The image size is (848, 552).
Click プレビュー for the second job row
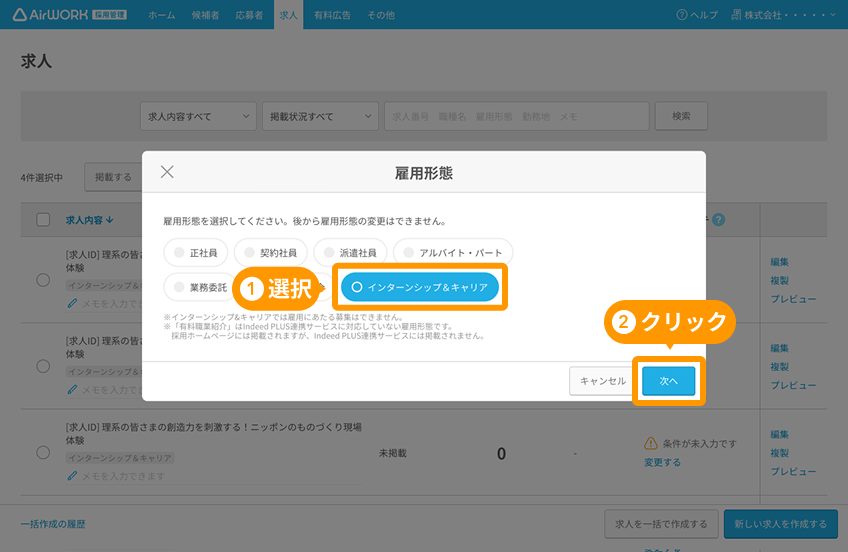793,385
